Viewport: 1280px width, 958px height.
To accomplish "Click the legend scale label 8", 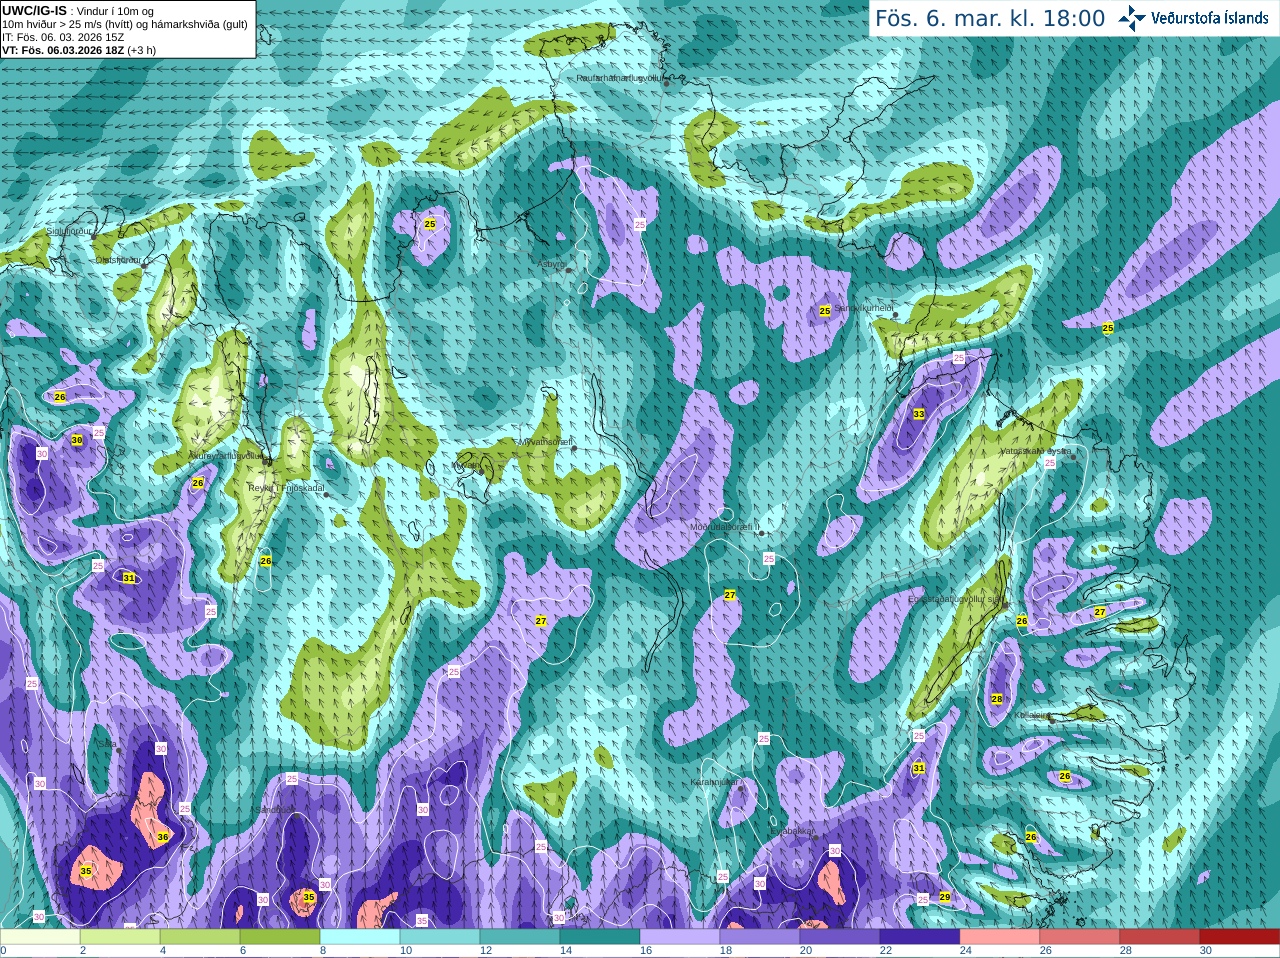I will coord(322,951).
